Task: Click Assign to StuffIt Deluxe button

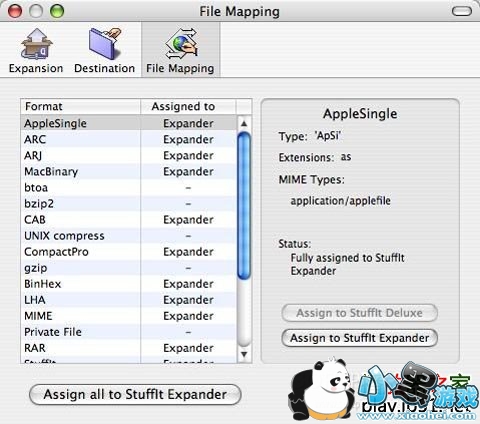Action: click(x=359, y=313)
